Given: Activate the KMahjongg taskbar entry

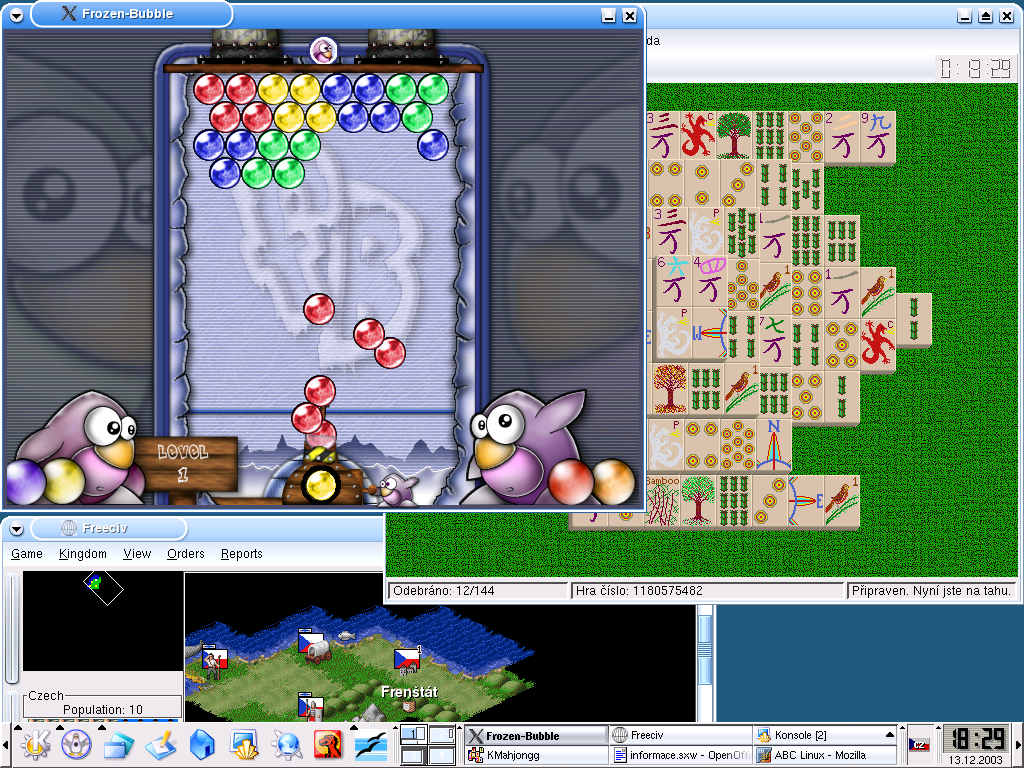Looking at the screenshot, I should [536, 756].
